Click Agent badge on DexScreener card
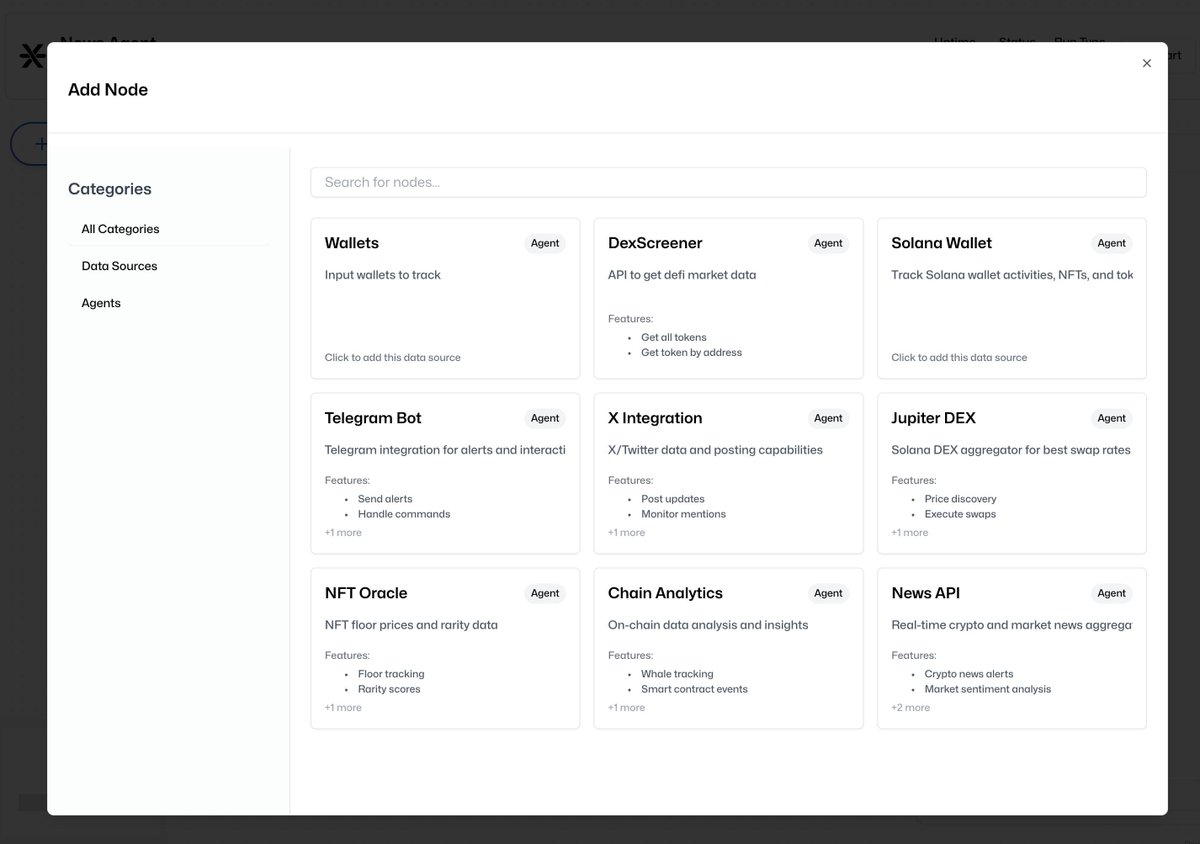1200x844 pixels. pos(828,243)
